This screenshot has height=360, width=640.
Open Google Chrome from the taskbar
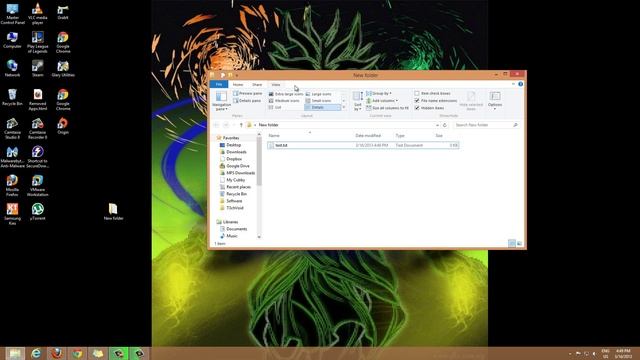77,353
